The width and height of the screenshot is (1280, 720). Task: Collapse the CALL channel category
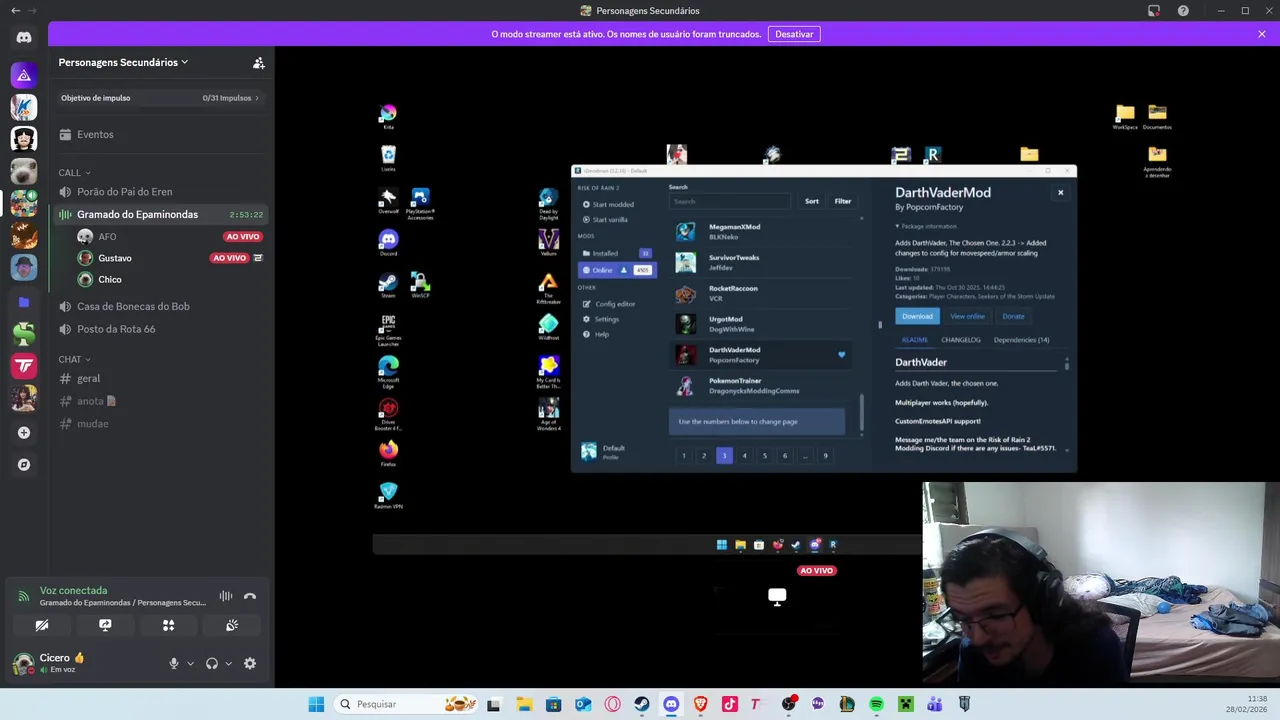coord(74,173)
